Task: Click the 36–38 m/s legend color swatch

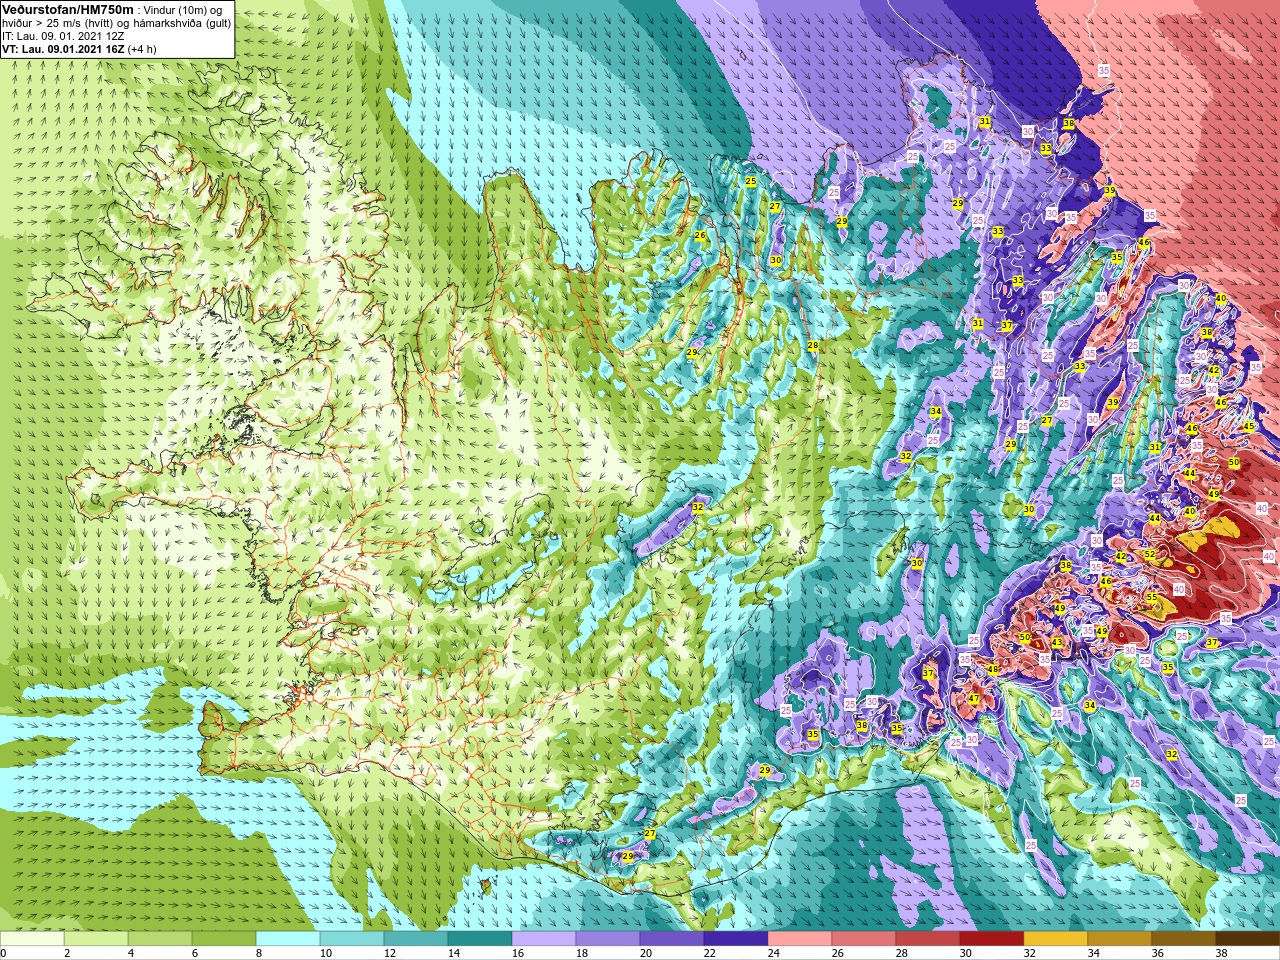Action: pos(1184,939)
